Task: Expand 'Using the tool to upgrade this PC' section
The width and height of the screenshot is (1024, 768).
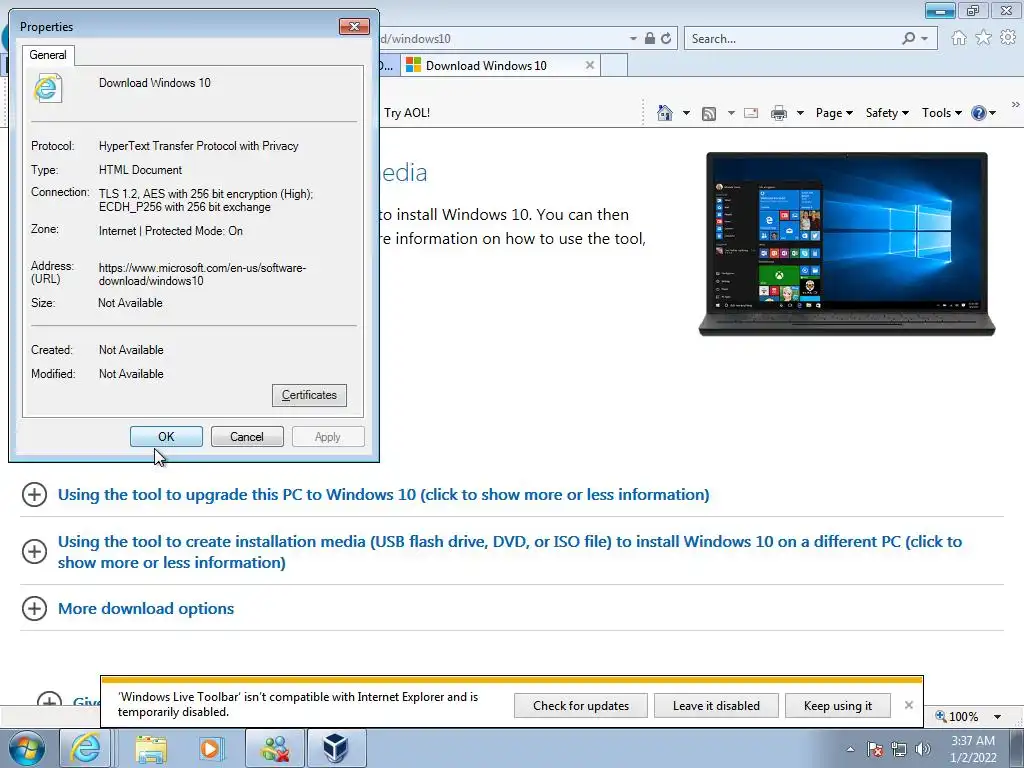Action: [34, 494]
